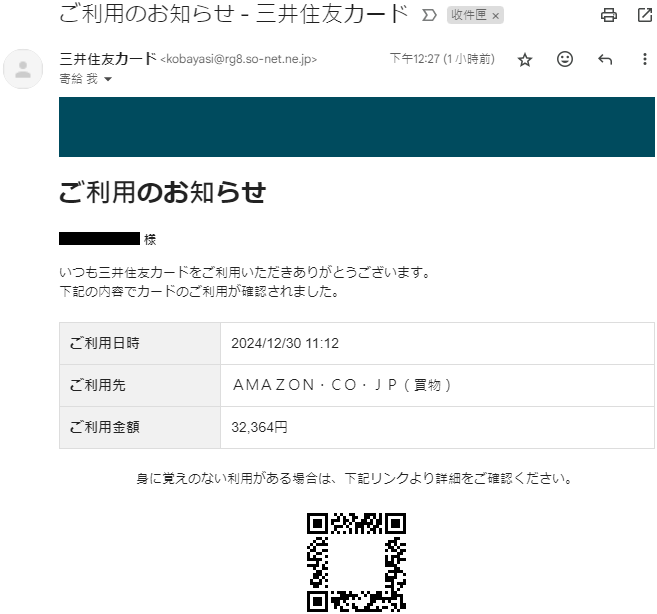657x614 pixels.
Task: Select the date value 2024/12/30 11:12
Action: click(x=285, y=343)
